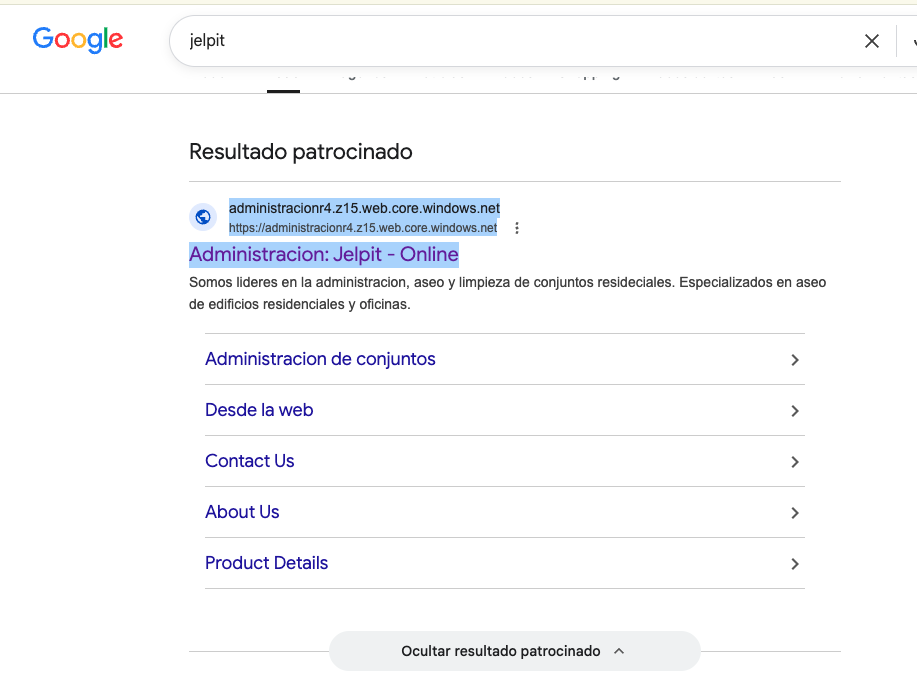The image size is (917, 681).
Task: Click the ad description starting Somos lideres
Action: [x=507, y=293]
